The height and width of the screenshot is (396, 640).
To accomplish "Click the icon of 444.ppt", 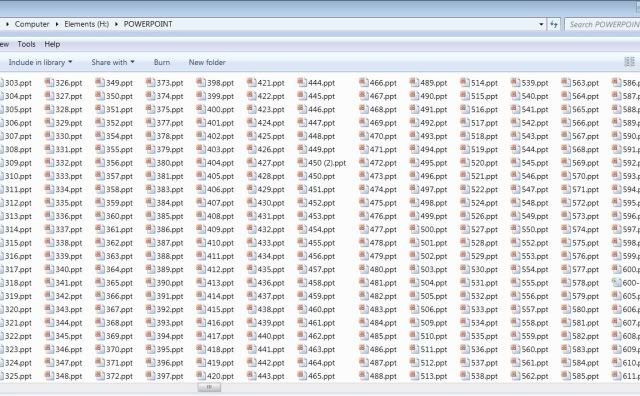I will [x=302, y=82].
